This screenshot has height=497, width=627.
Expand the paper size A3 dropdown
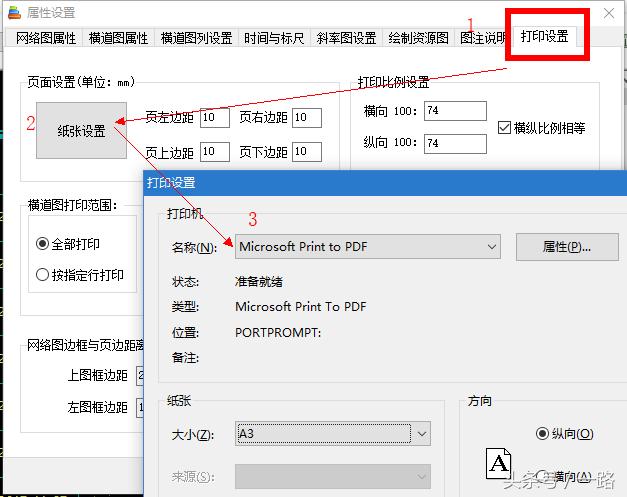coord(333,433)
